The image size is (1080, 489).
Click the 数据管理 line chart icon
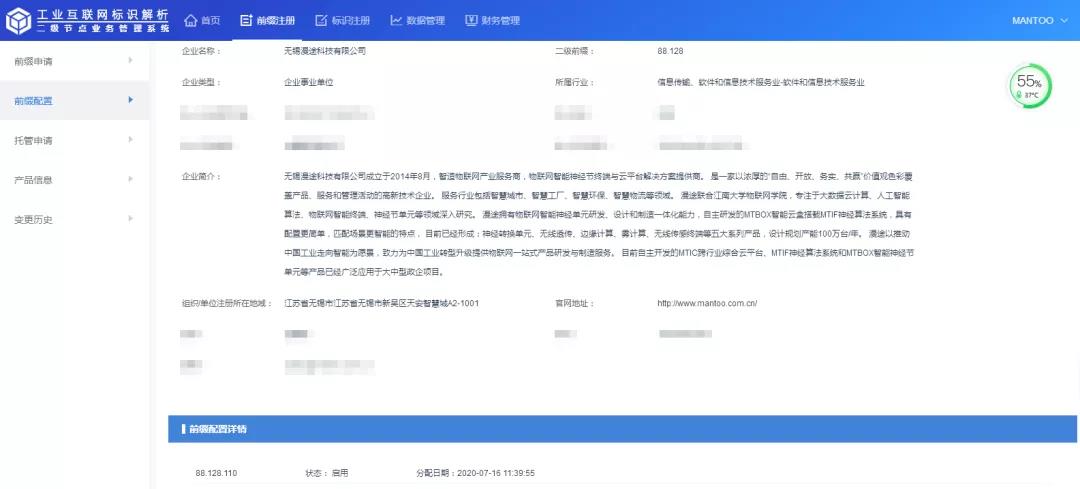396,21
